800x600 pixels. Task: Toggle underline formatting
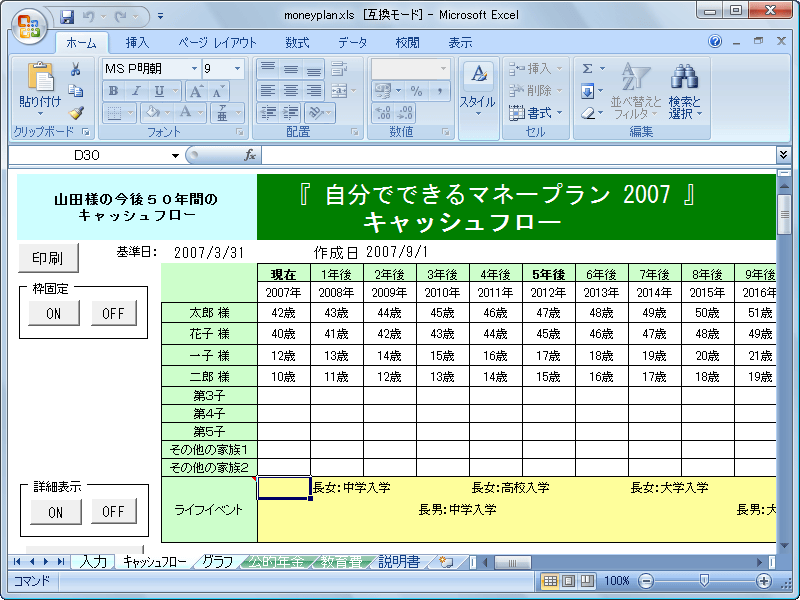[159, 91]
